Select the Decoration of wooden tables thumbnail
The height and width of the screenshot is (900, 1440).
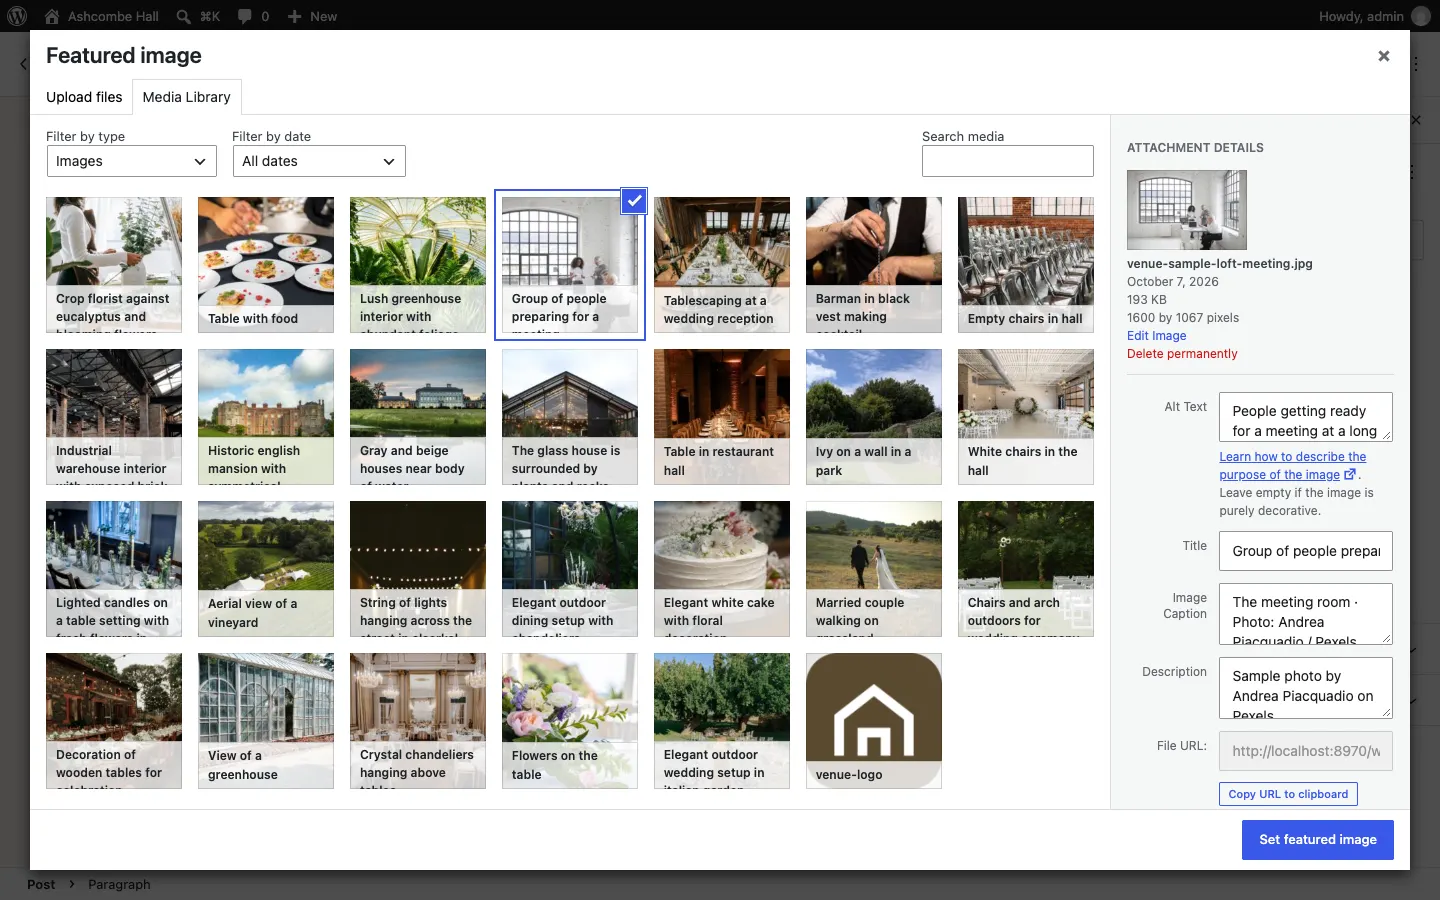[114, 721]
